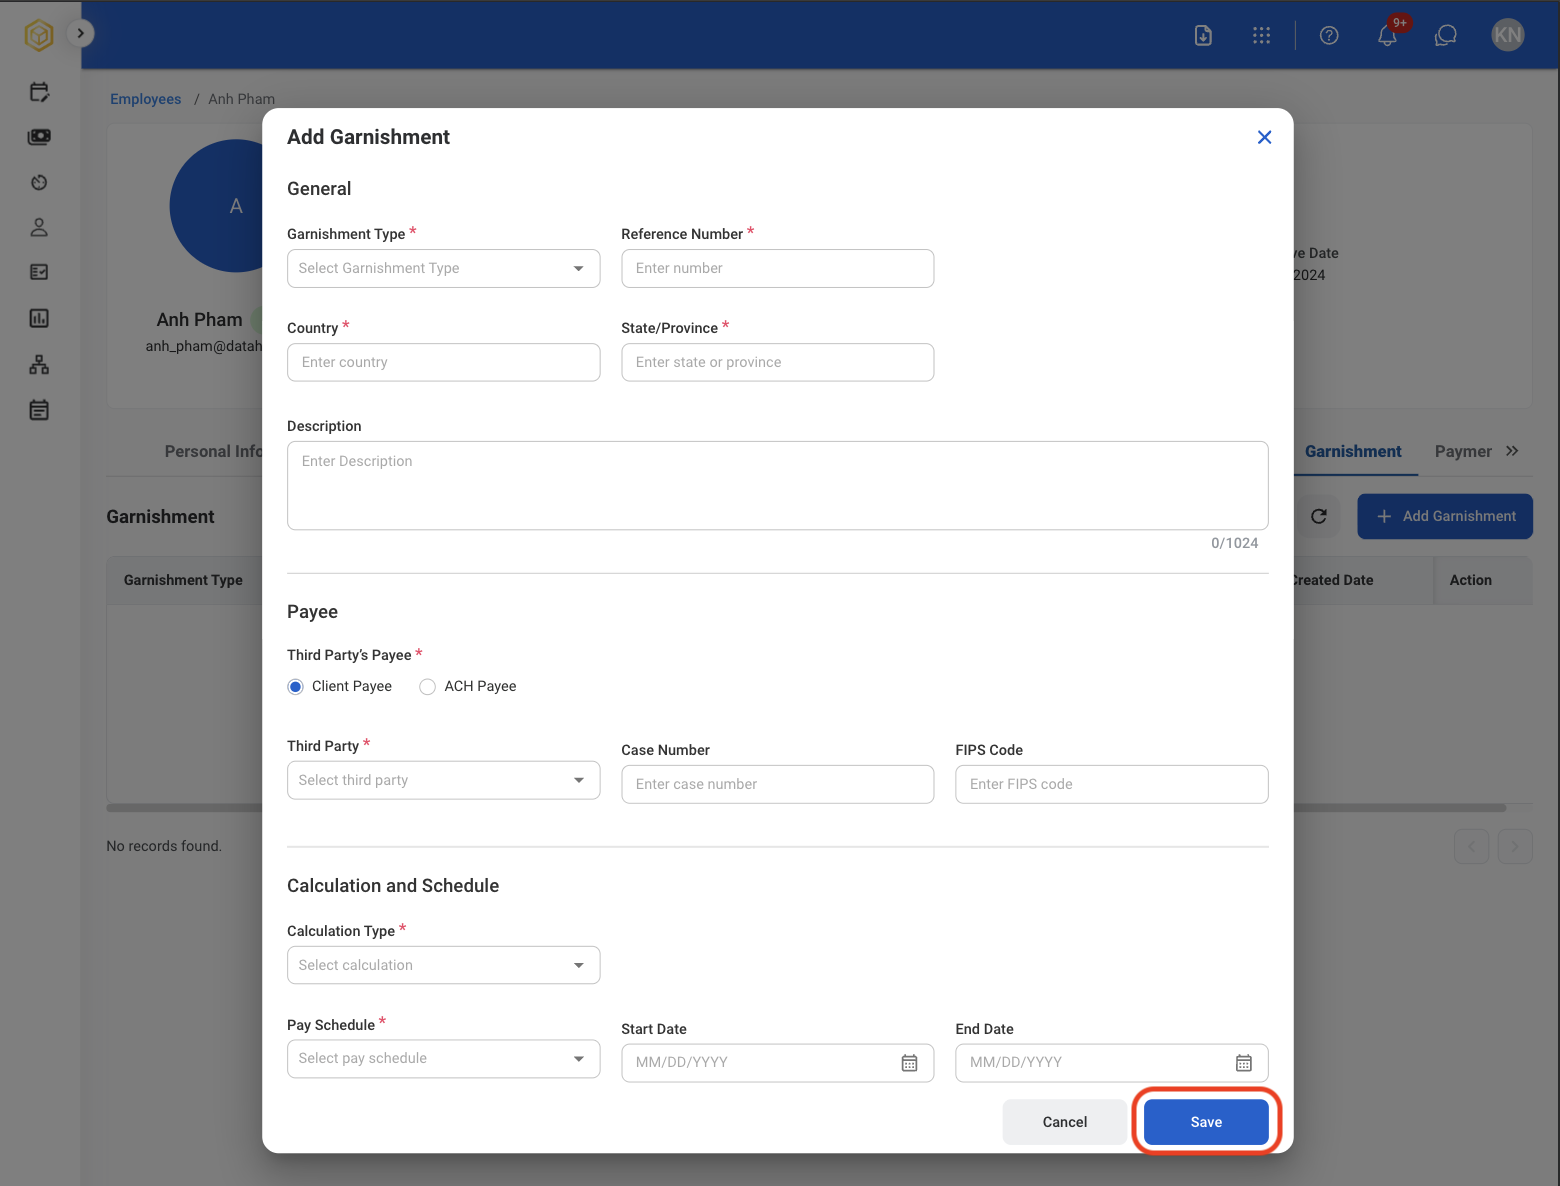This screenshot has width=1560, height=1186.
Task: Click the Country input field
Action: [443, 363]
